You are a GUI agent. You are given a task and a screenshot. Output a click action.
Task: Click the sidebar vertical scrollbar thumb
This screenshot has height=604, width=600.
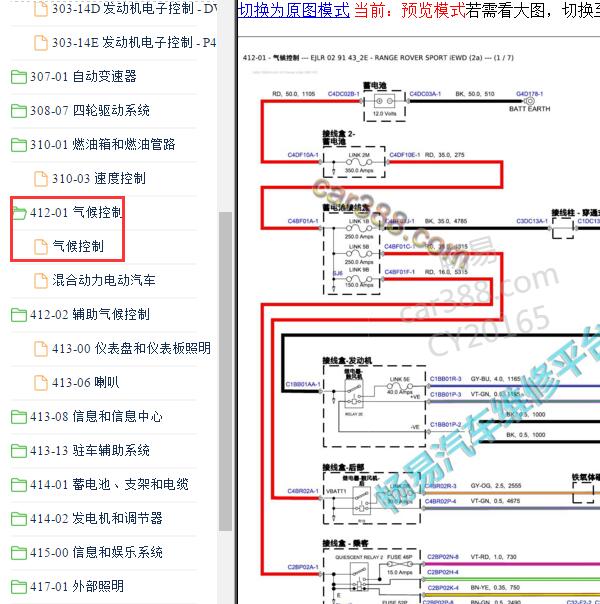[x=225, y=371]
